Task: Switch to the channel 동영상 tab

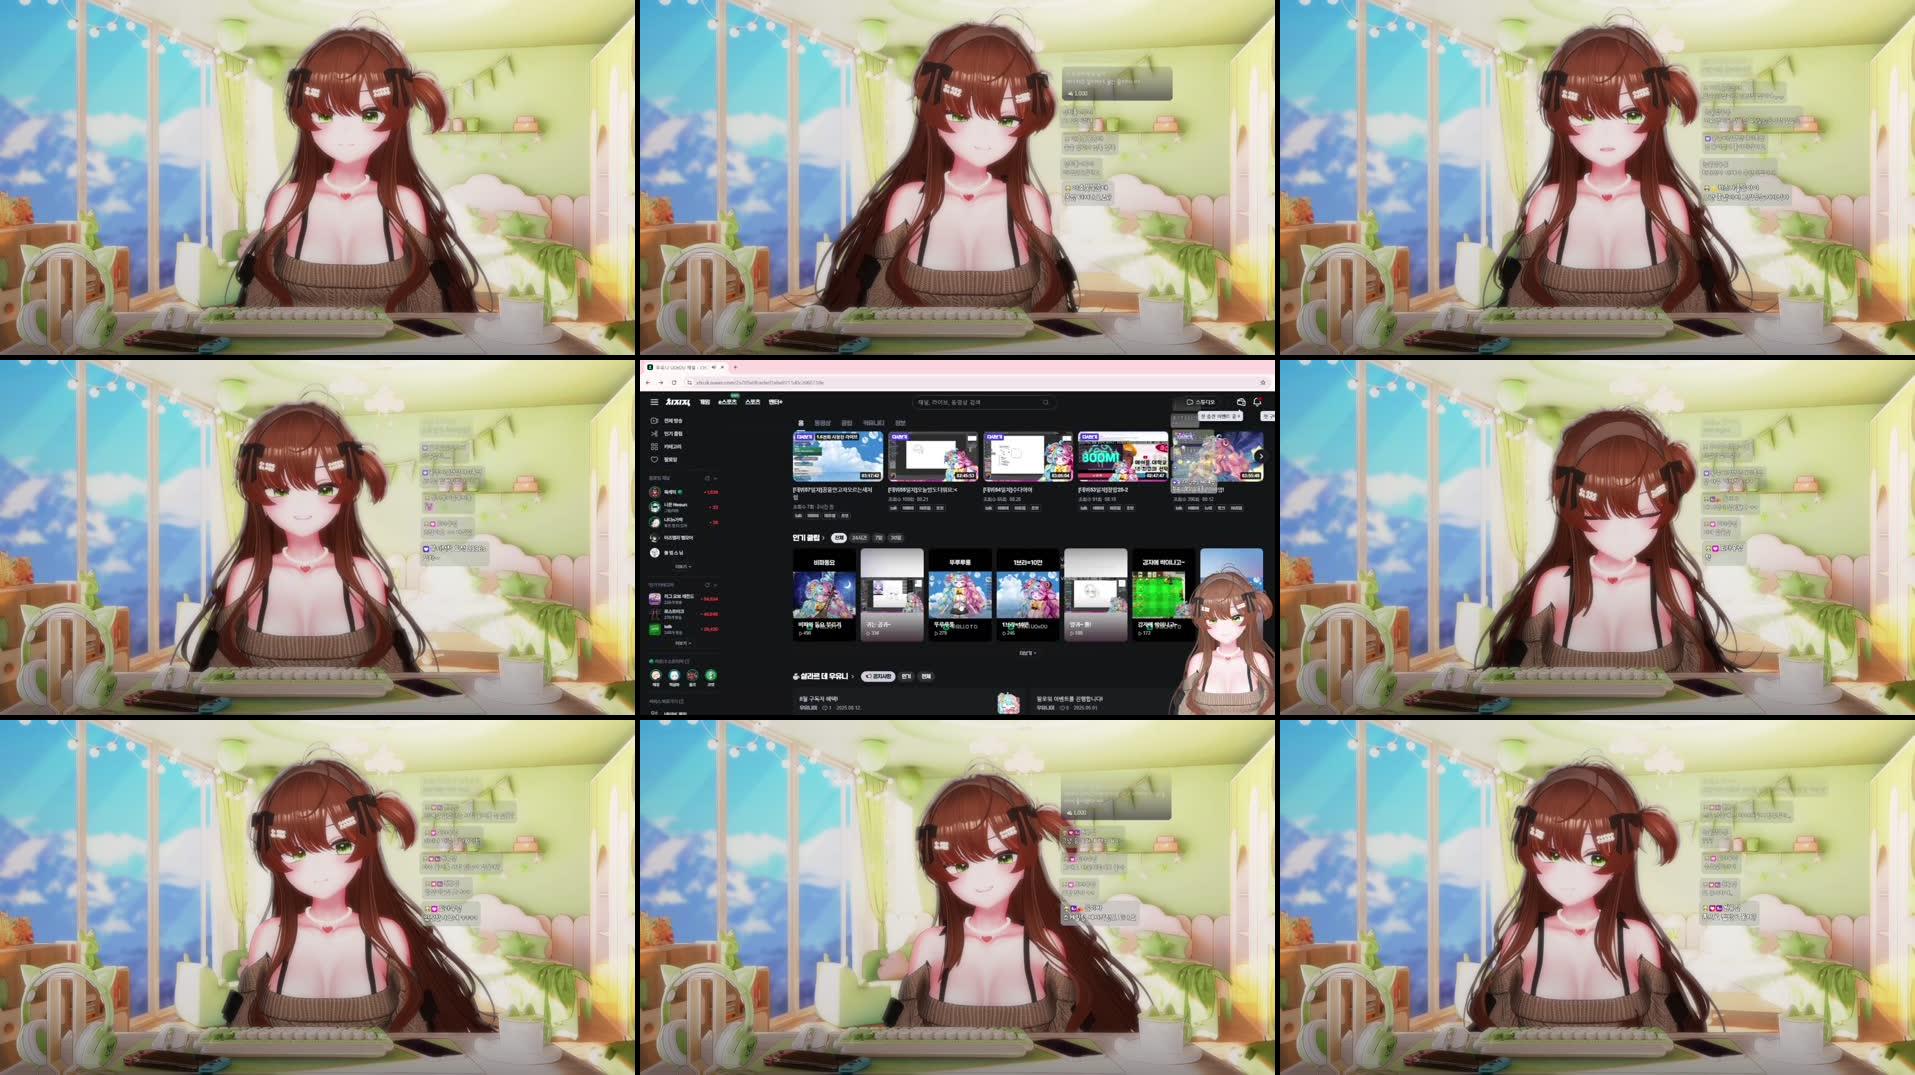Action: (x=822, y=423)
